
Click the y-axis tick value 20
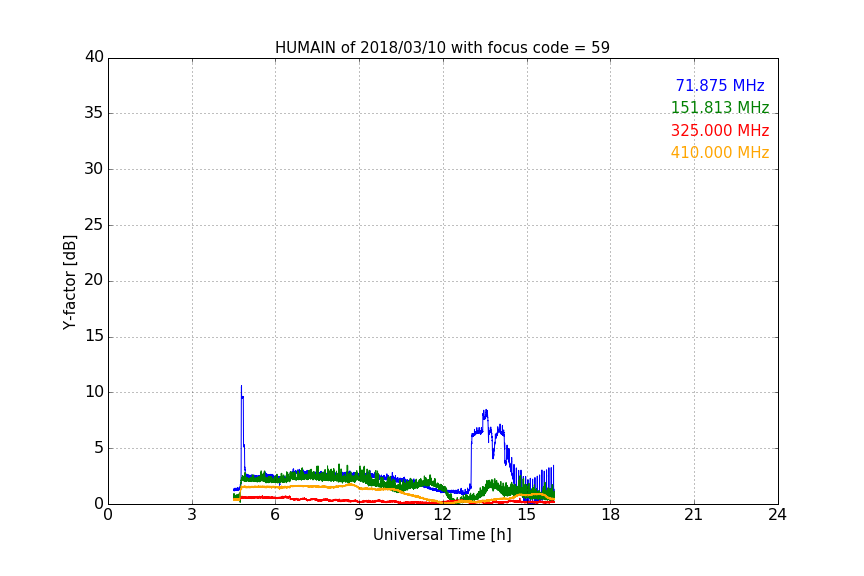(94, 281)
